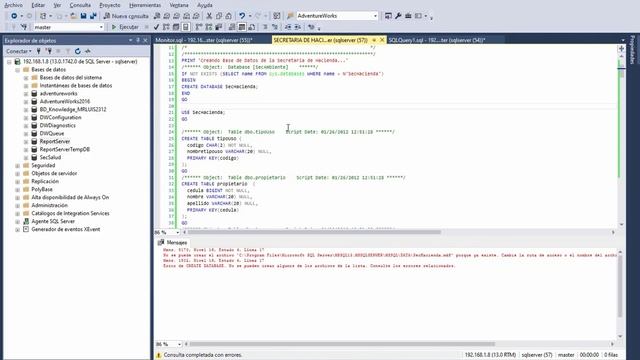Click the Paste icon in toolbar
This screenshot has height=360, width=640.
[x=229, y=16]
